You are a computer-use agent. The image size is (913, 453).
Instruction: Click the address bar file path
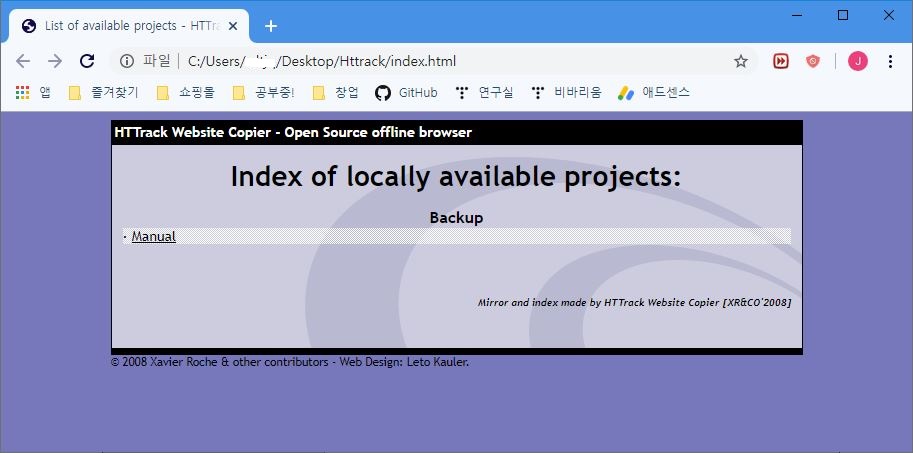point(322,61)
